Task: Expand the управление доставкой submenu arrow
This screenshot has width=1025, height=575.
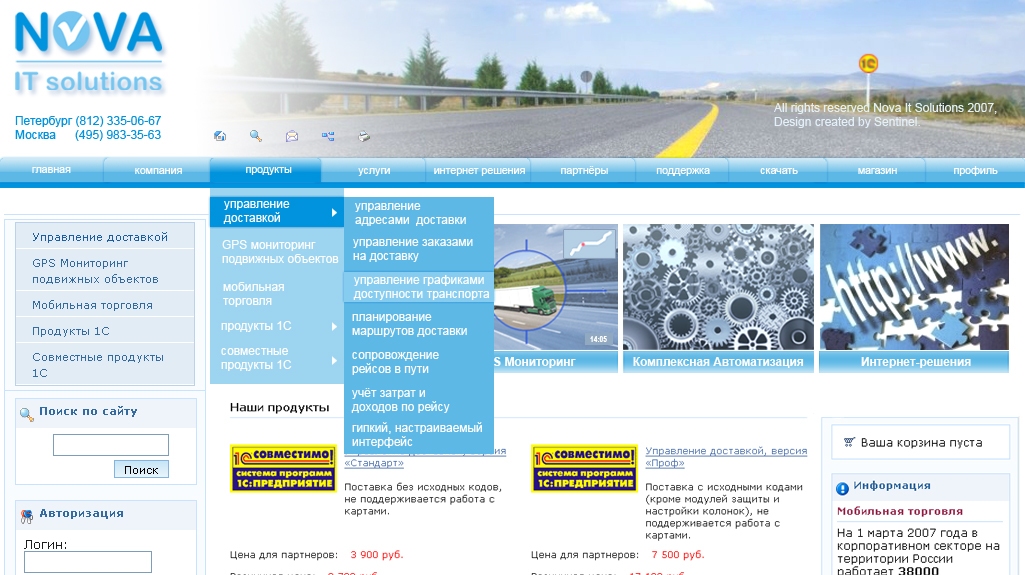Action: (334, 212)
